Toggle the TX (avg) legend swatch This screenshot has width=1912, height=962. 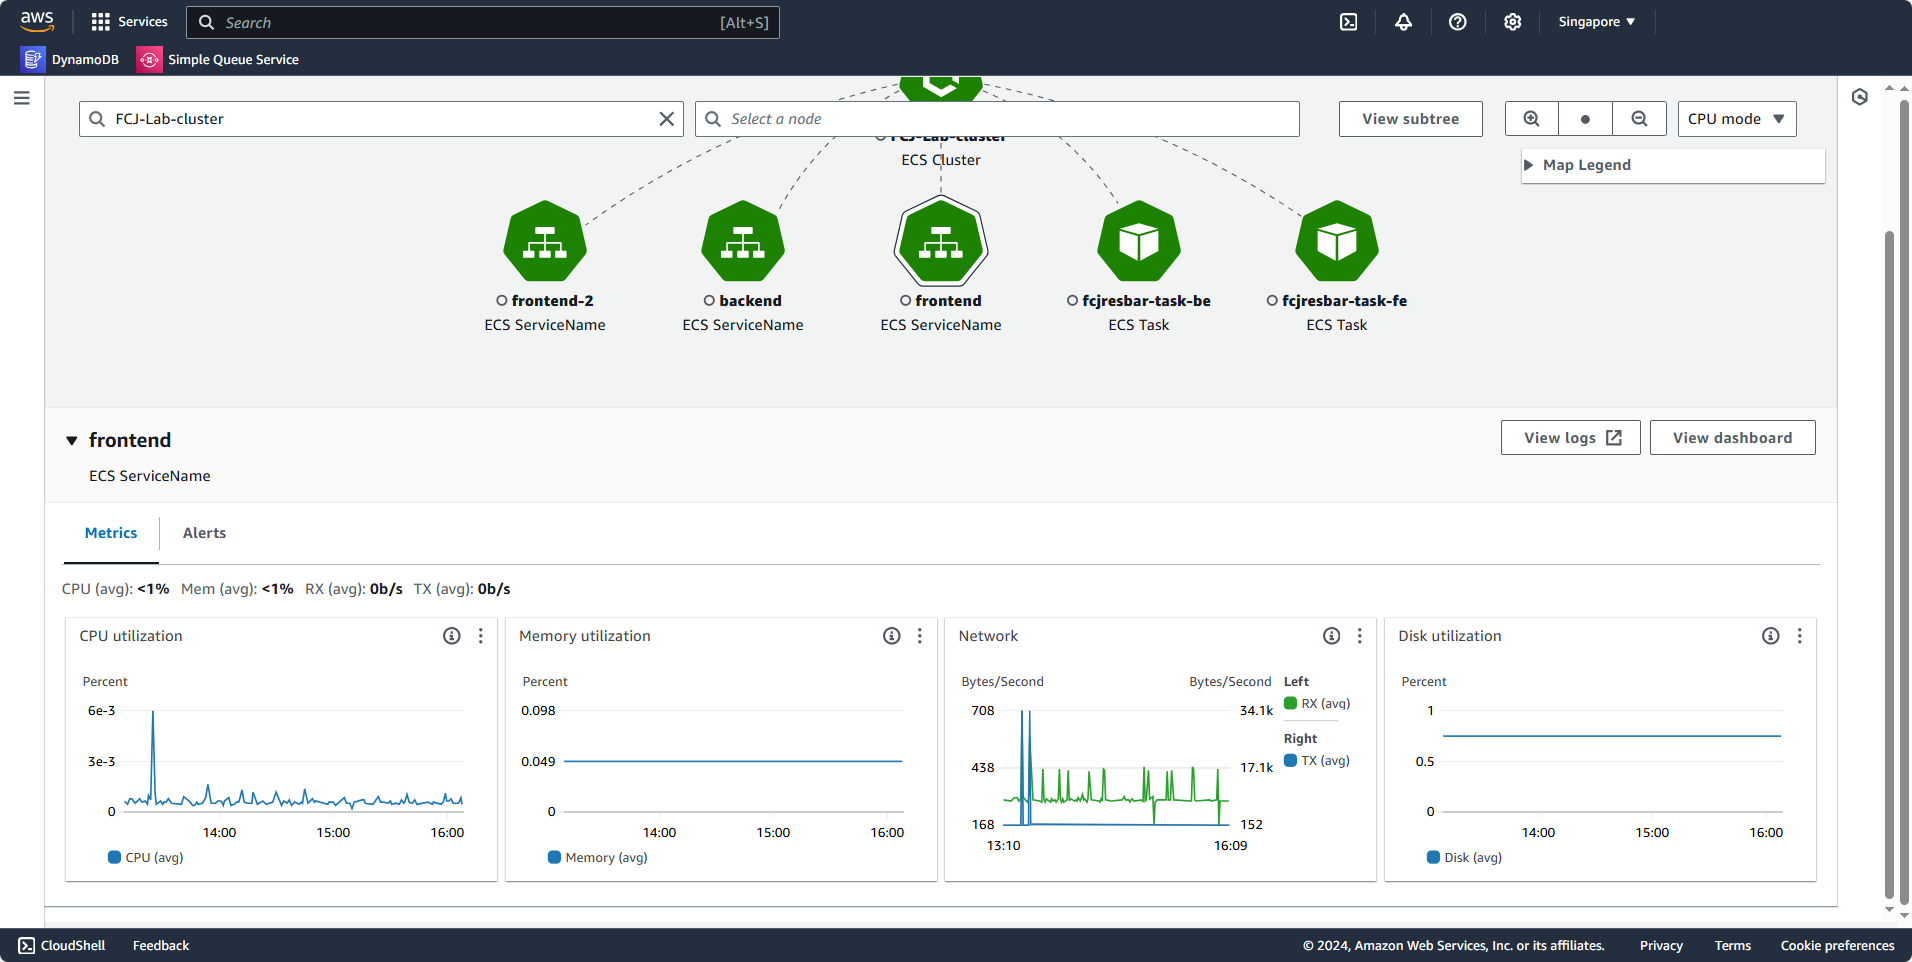tap(1291, 760)
